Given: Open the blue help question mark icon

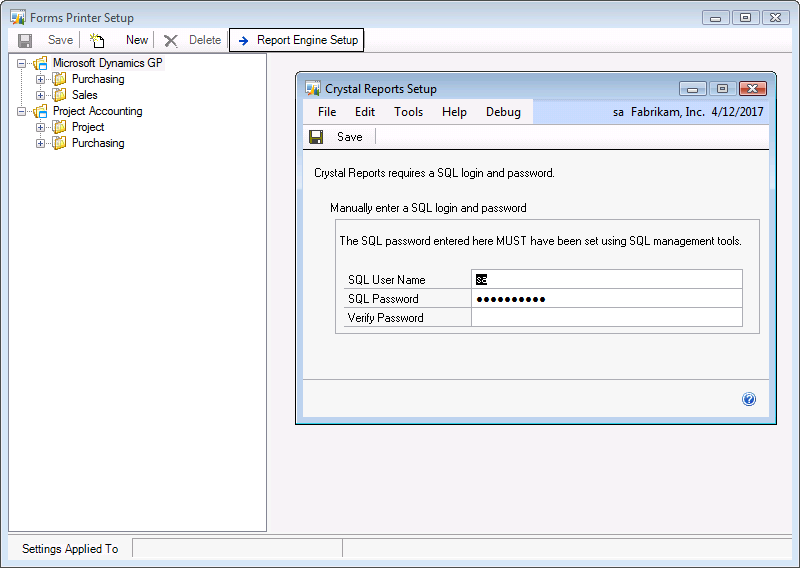Looking at the screenshot, I should [748, 399].
